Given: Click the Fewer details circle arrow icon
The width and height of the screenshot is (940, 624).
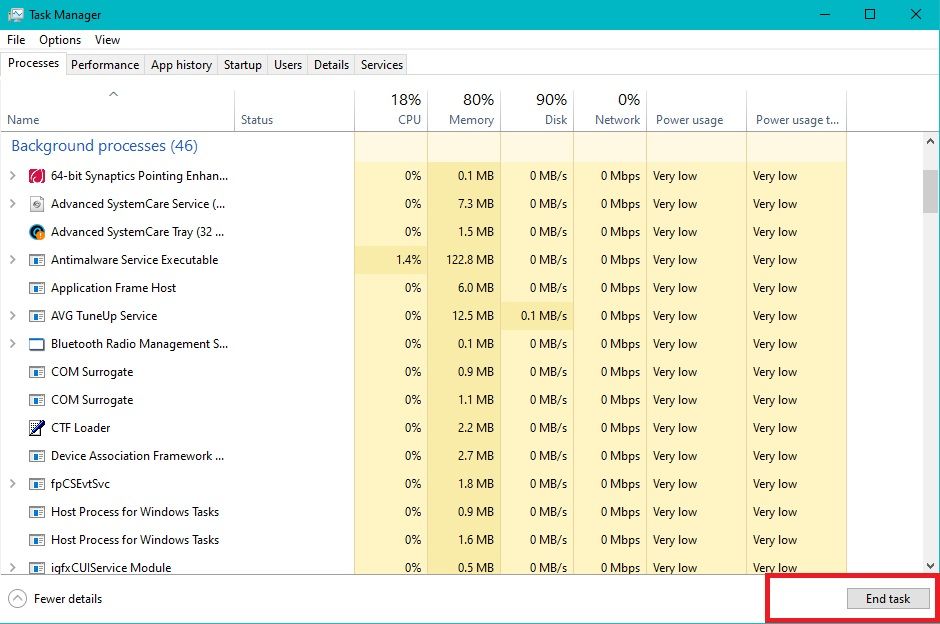Looking at the screenshot, I should point(17,598).
